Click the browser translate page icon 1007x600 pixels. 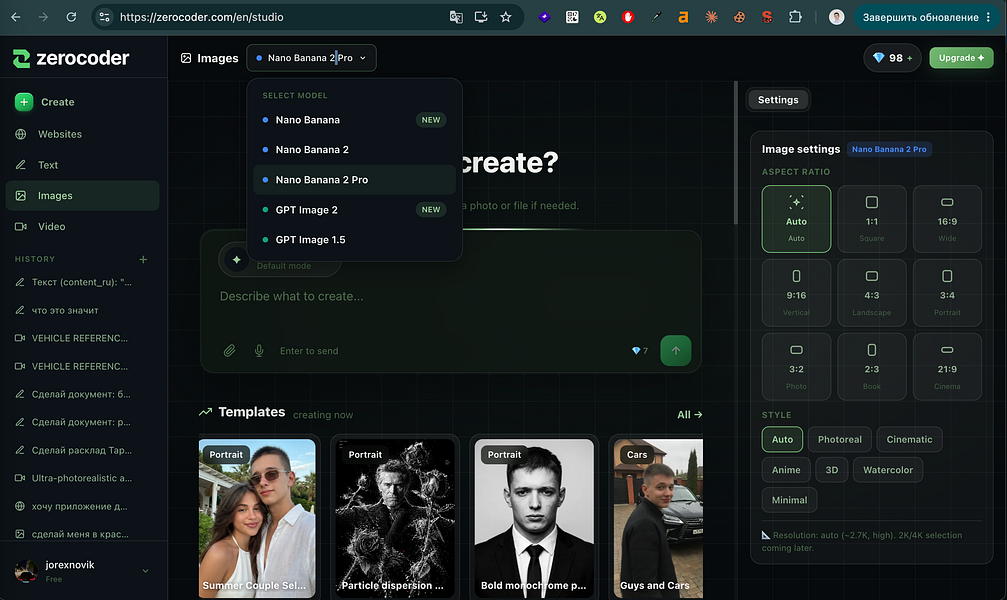point(456,17)
